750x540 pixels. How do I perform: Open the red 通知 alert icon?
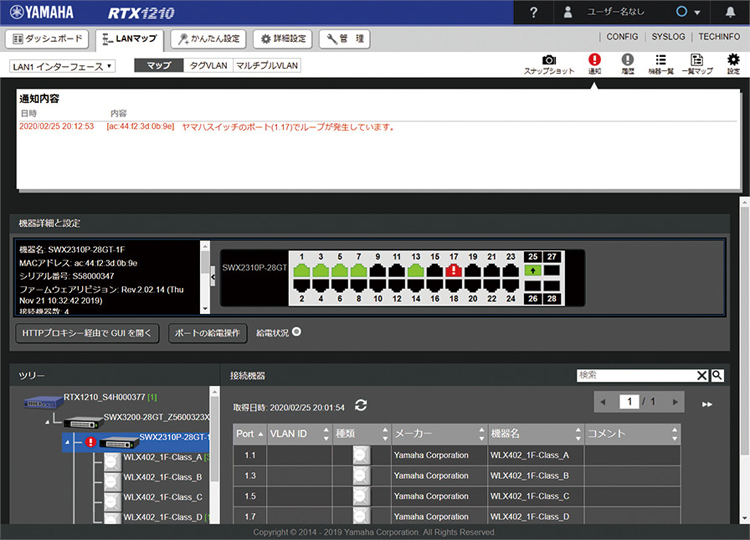595,64
